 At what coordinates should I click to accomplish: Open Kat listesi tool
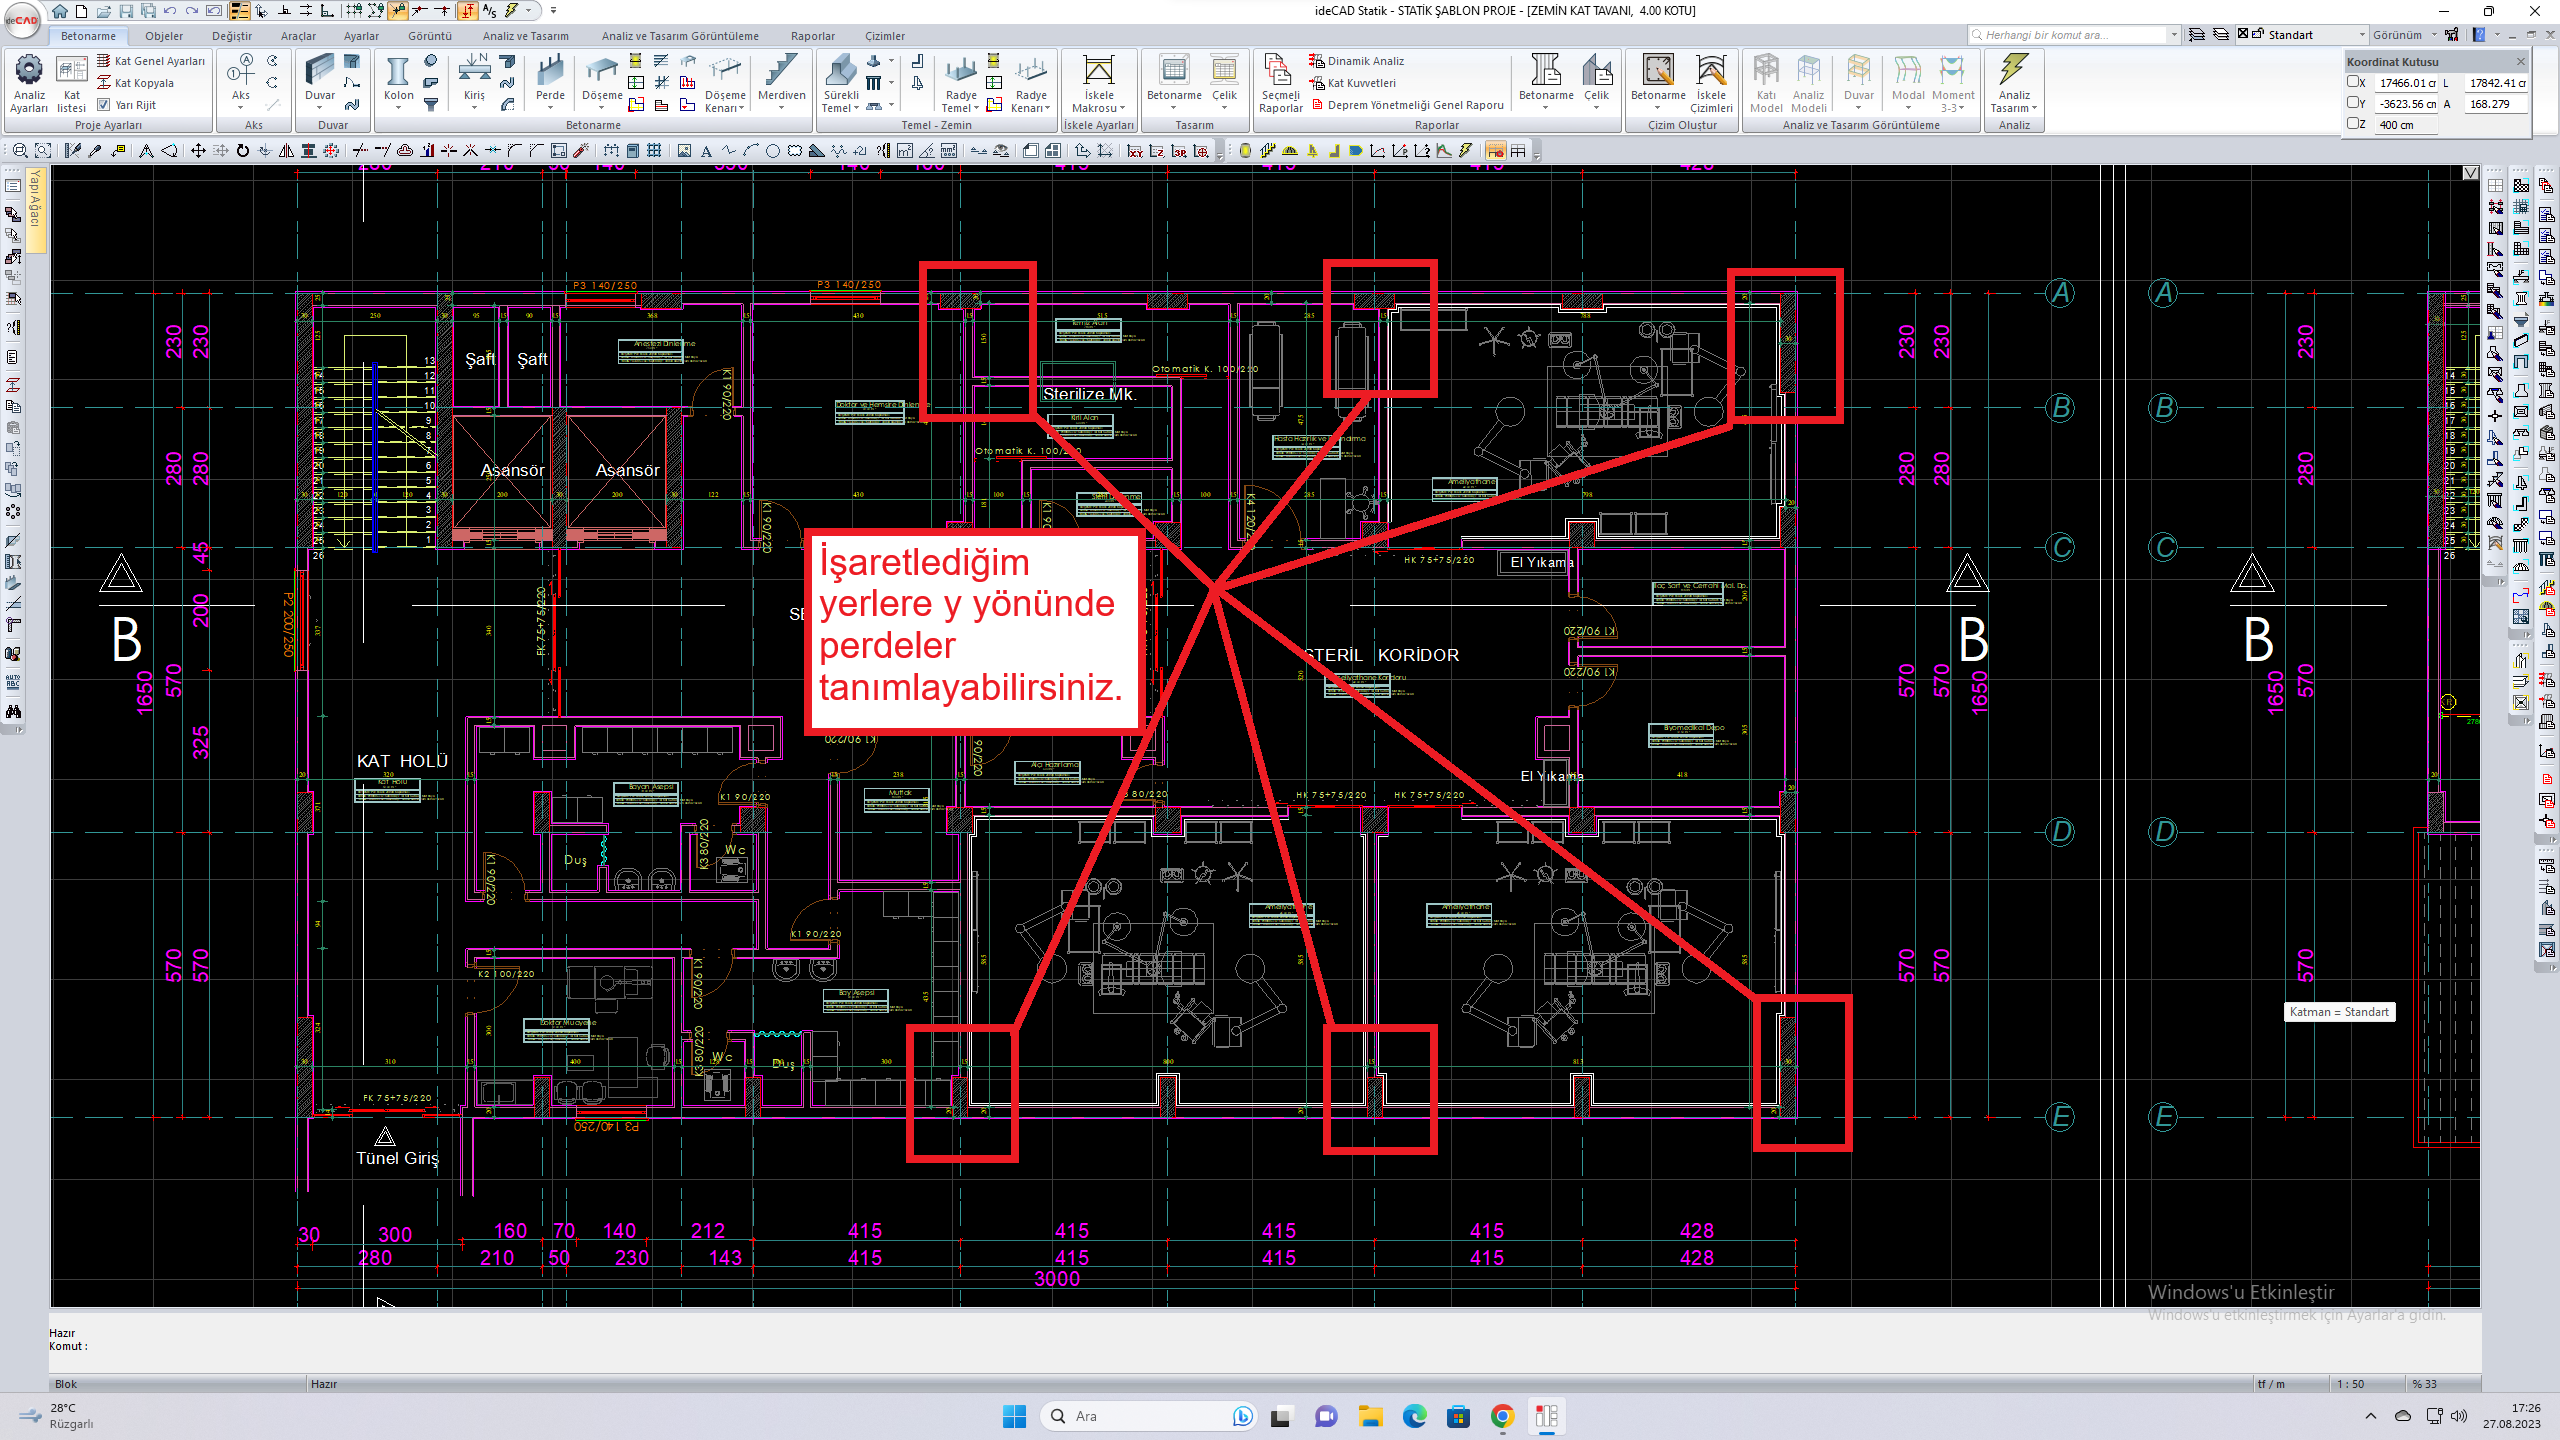tap(71, 84)
